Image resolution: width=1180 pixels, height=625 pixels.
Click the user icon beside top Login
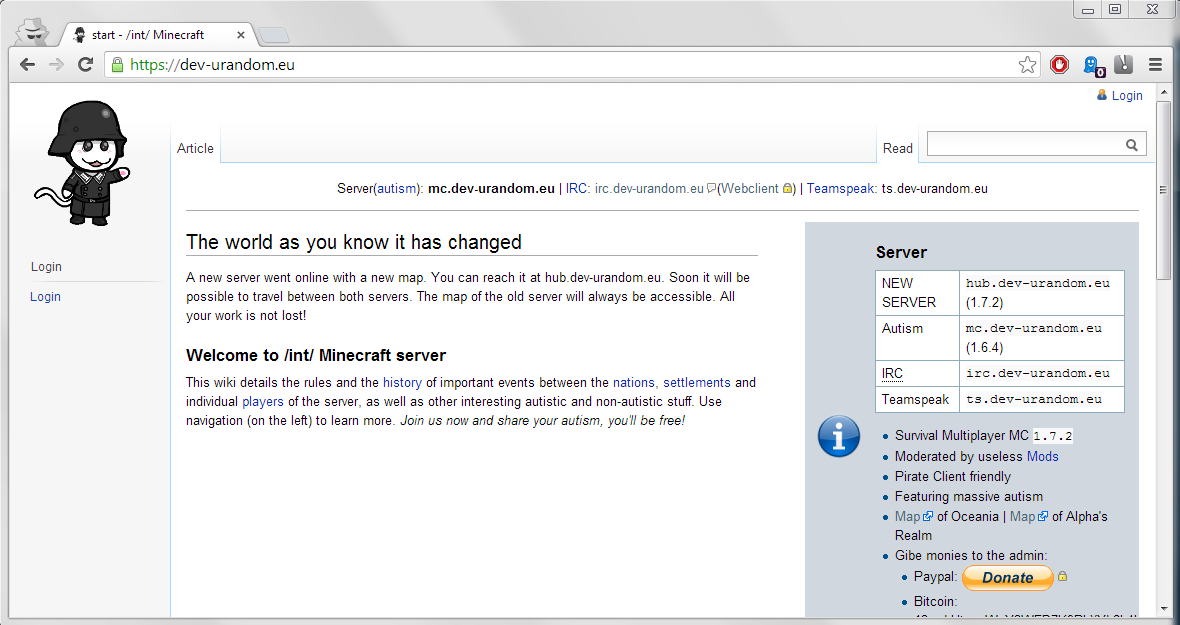[1102, 95]
